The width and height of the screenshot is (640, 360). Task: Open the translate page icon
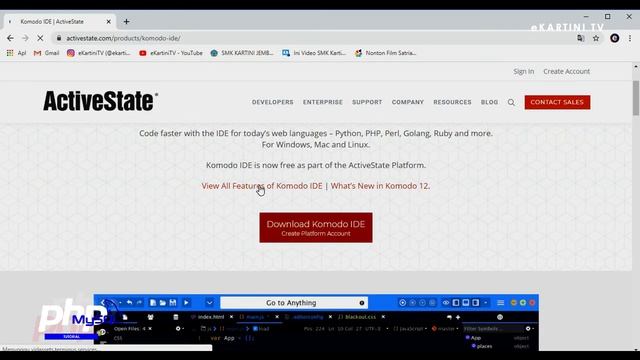click(580, 38)
